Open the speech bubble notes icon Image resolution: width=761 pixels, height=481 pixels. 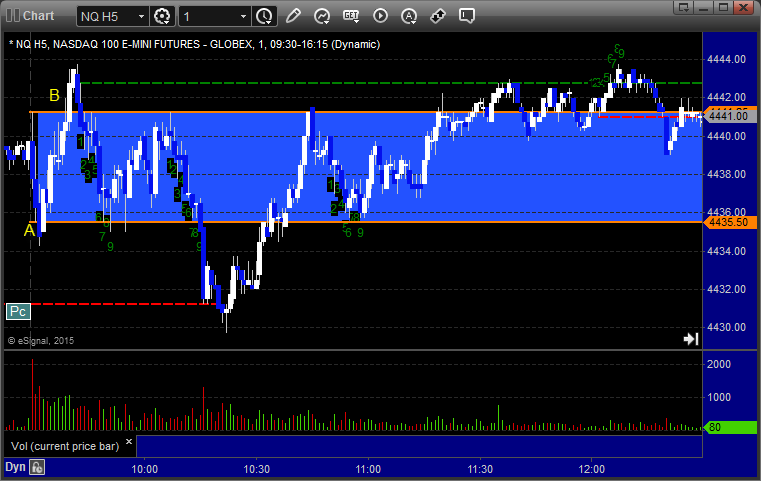coord(467,16)
